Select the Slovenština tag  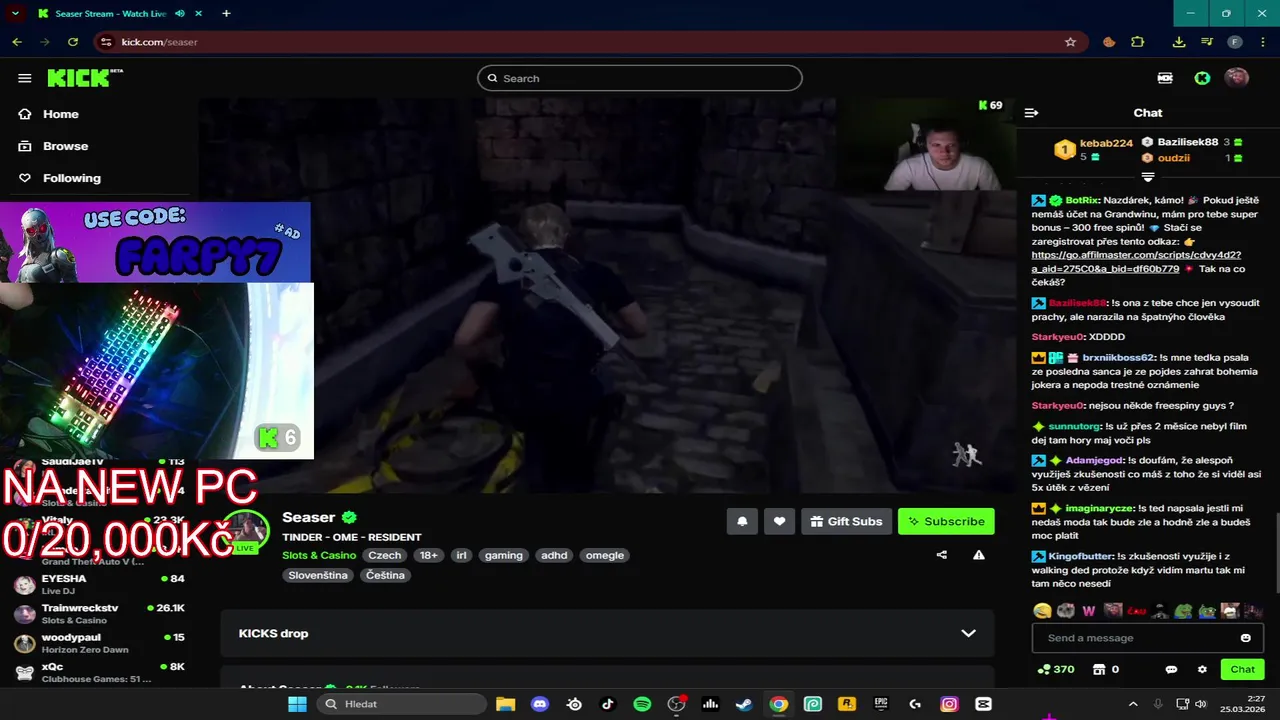(318, 575)
